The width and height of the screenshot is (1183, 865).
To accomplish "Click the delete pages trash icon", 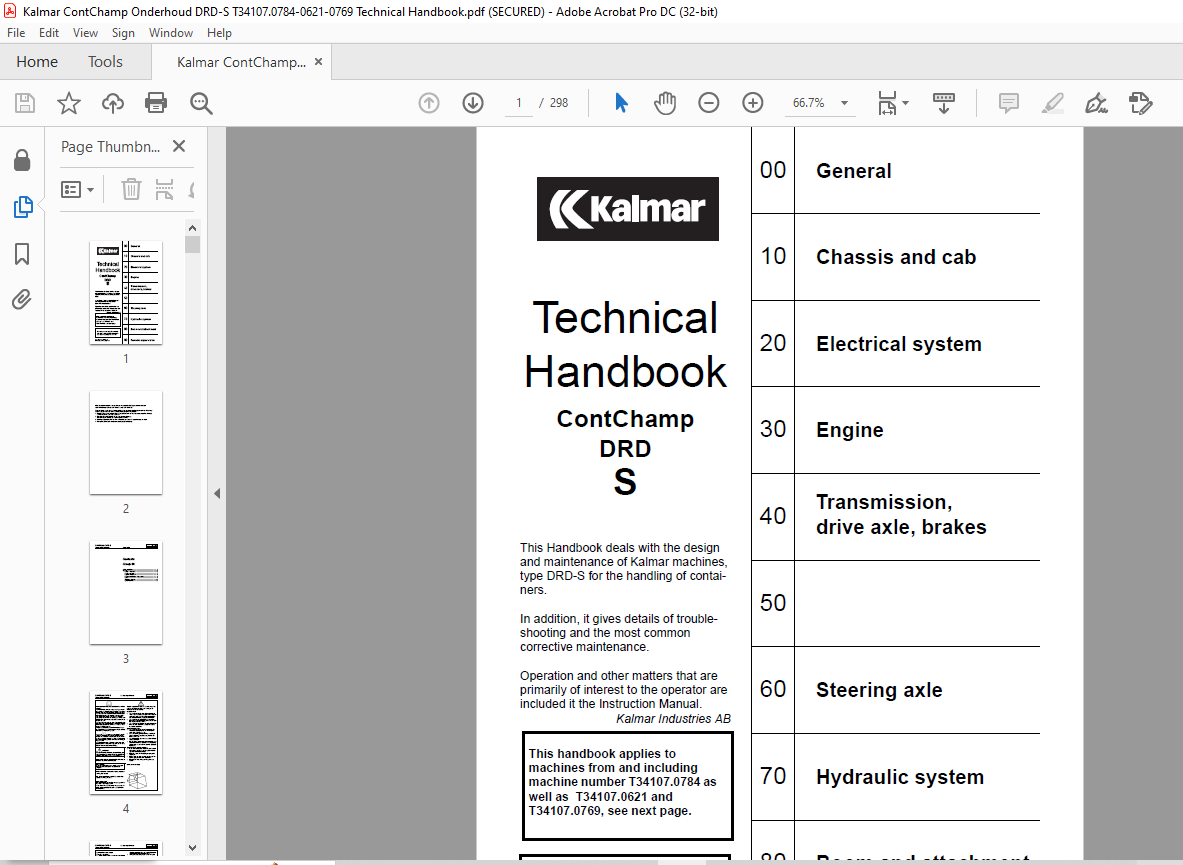I will 131,189.
